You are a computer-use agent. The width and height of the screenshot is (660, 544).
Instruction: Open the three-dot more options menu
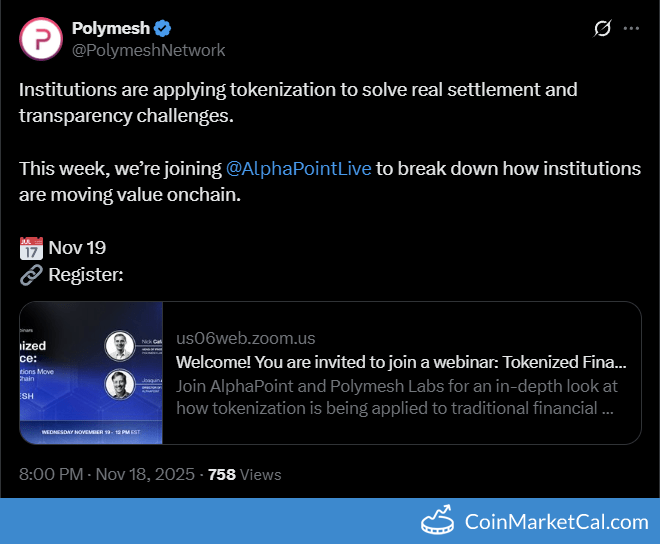click(x=631, y=29)
